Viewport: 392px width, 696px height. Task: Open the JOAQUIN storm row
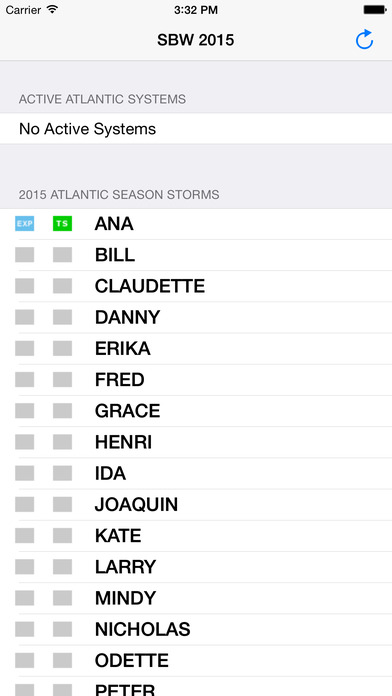click(x=196, y=505)
